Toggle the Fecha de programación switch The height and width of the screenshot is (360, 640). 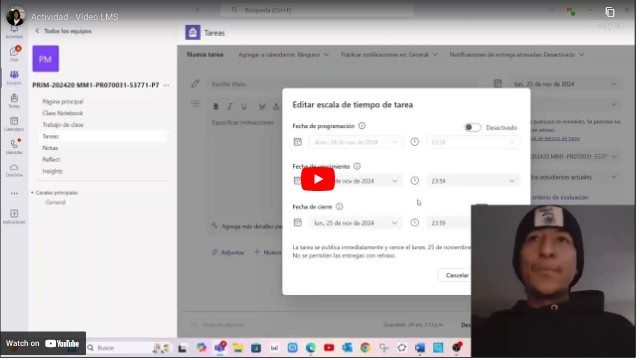click(x=473, y=127)
